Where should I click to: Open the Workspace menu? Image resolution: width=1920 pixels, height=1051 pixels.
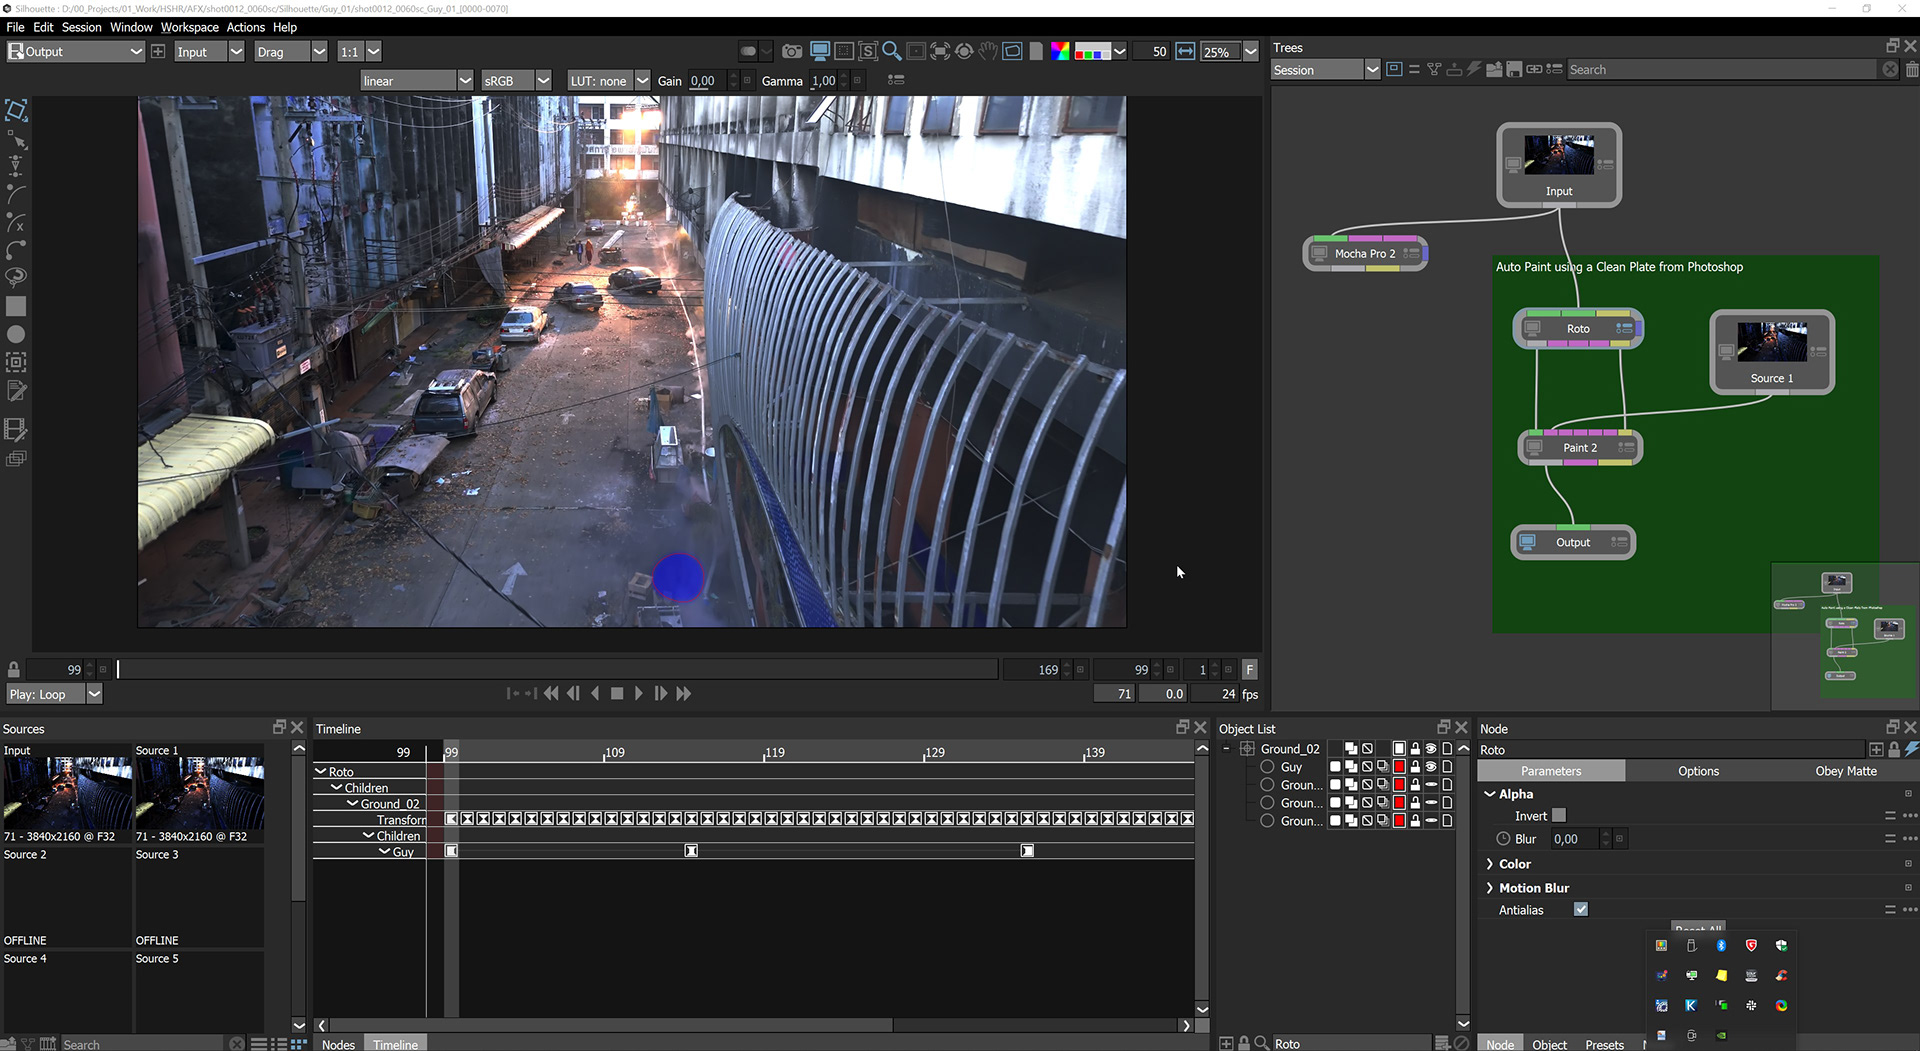(189, 27)
